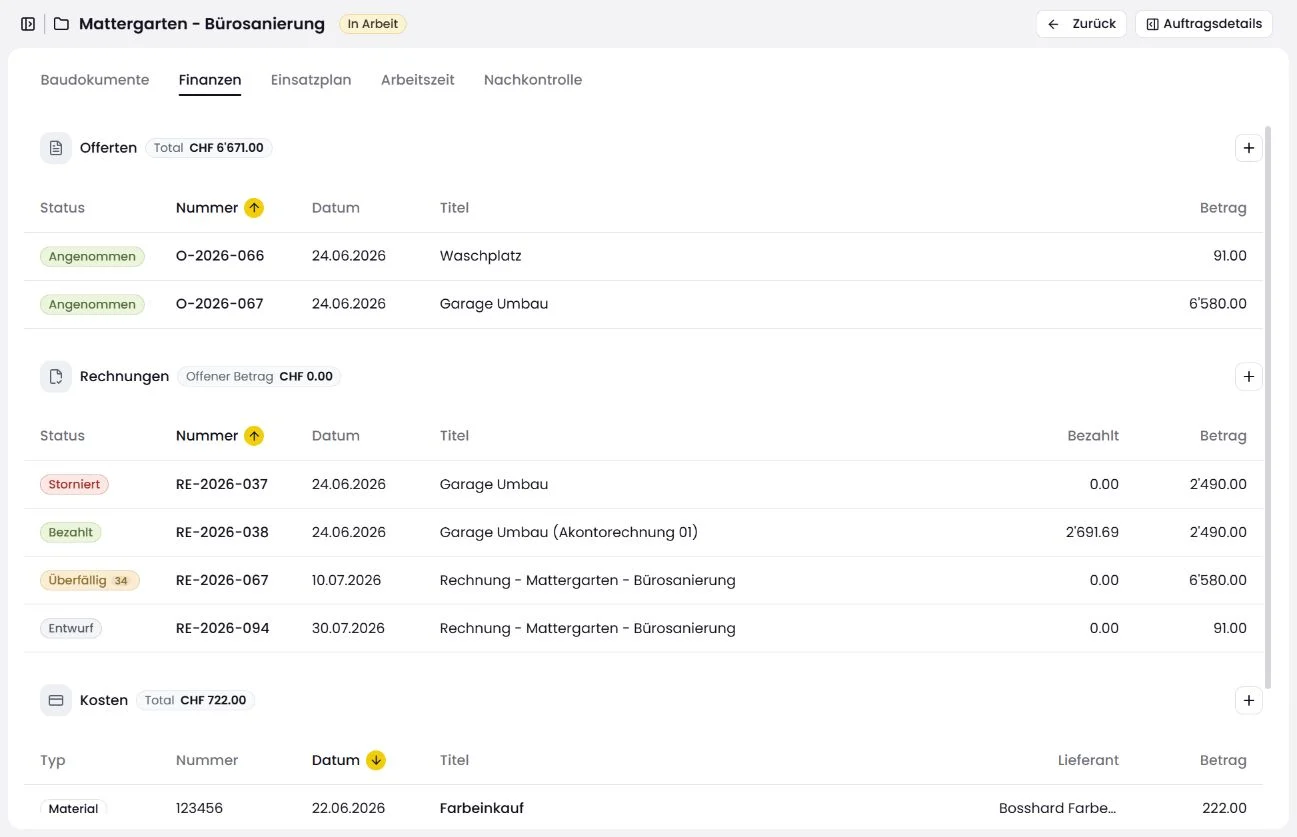Click paid amount 2'691.69
Viewport: 1297px width, 837px height.
click(1092, 532)
